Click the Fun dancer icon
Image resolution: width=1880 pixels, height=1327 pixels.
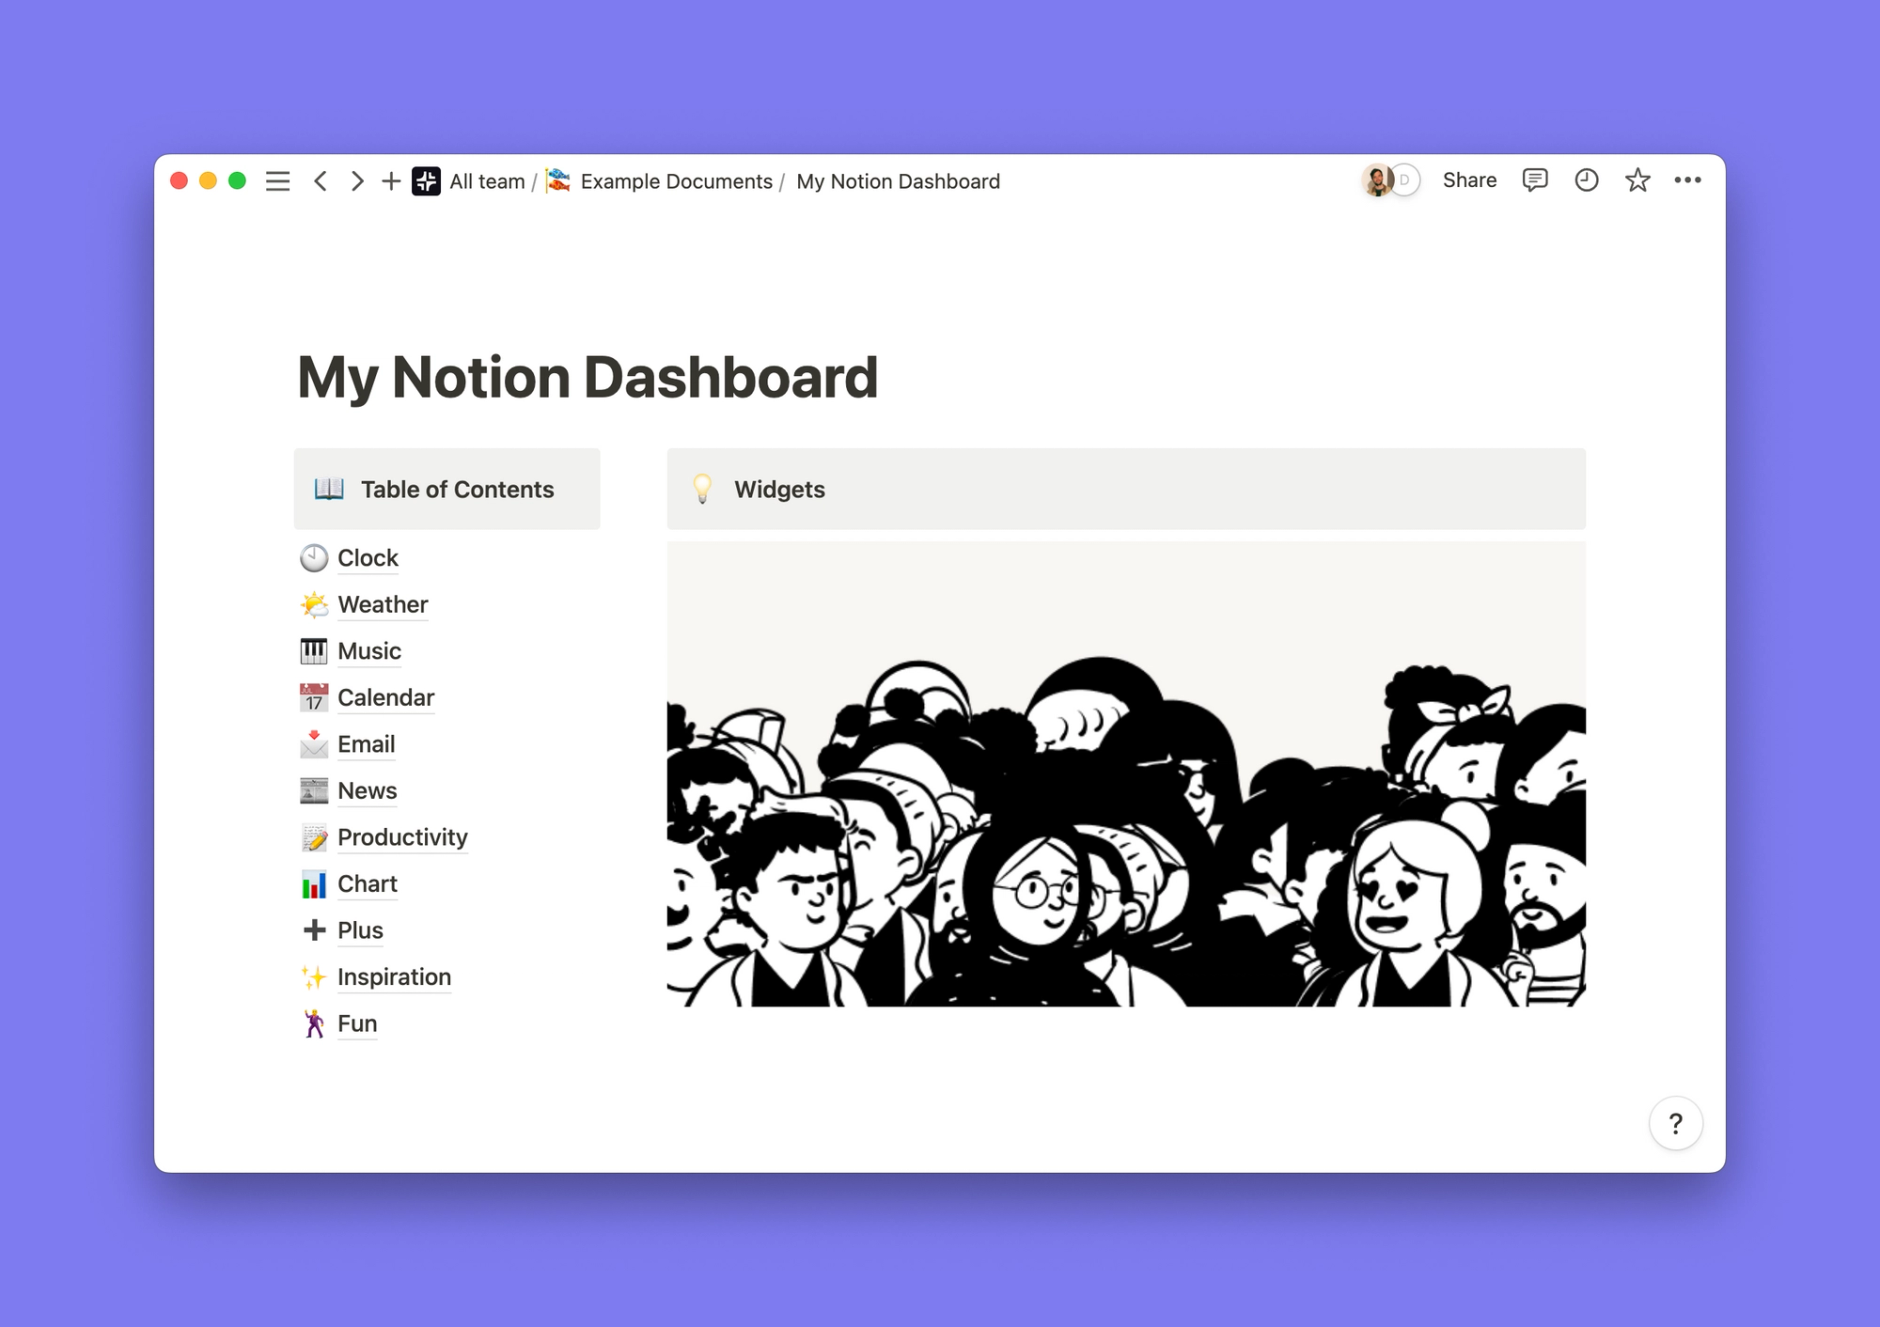click(x=314, y=1023)
